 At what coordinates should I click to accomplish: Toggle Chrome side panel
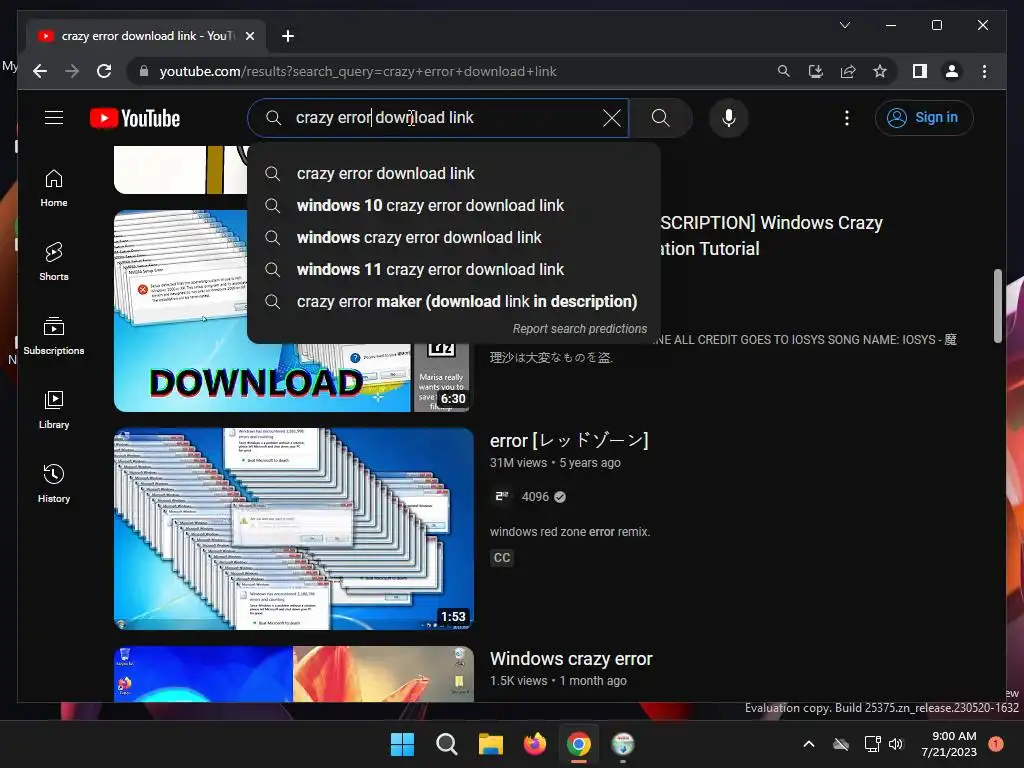click(x=920, y=71)
